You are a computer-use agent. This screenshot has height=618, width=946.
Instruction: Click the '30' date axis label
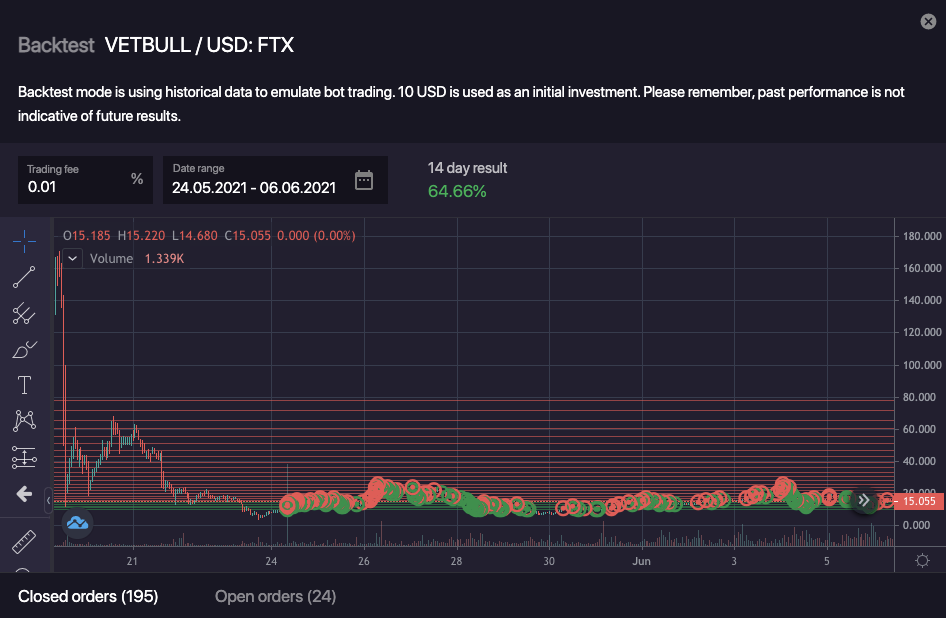[x=549, y=561]
